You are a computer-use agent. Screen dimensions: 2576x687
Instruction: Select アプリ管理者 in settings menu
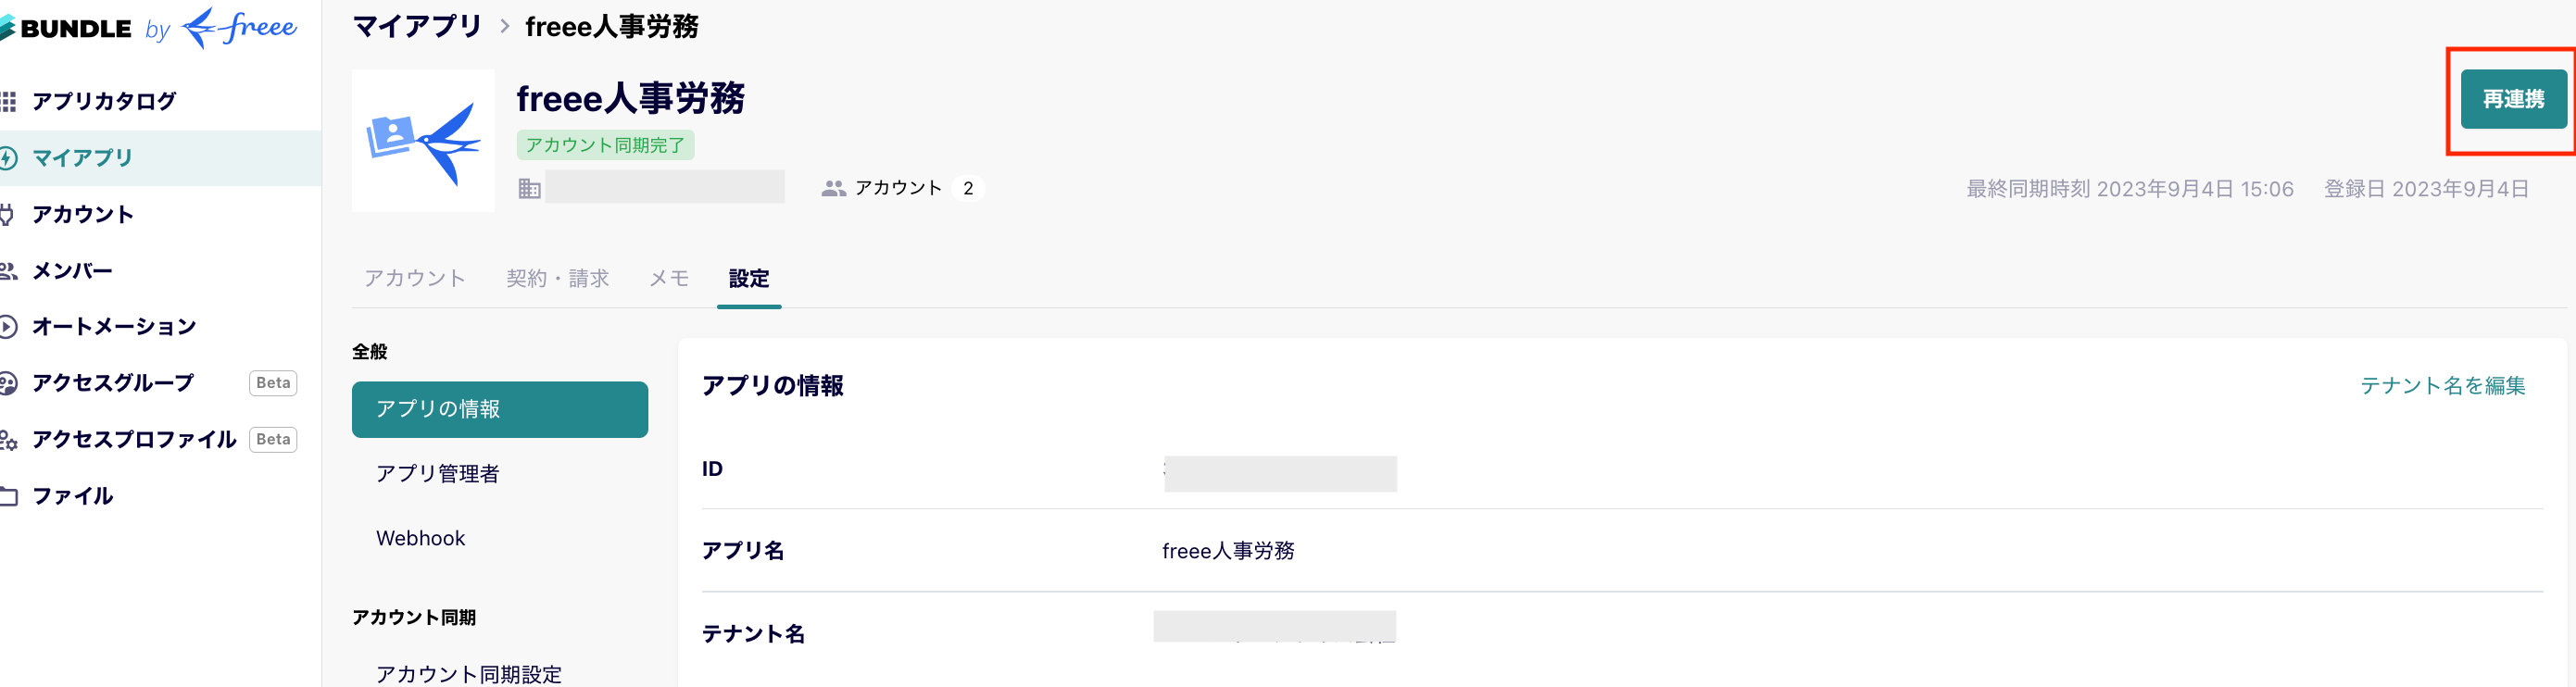pos(437,474)
